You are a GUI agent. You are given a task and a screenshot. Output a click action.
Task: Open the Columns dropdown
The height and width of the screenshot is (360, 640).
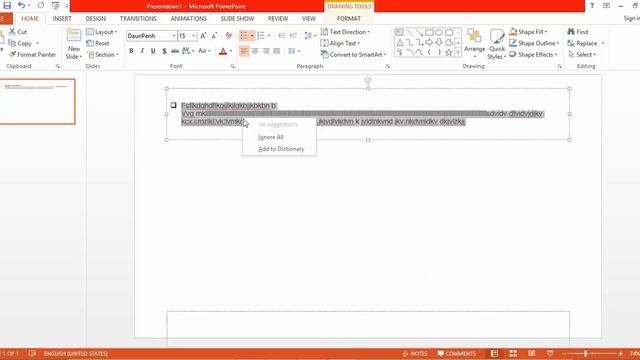pyautogui.click(x=294, y=51)
